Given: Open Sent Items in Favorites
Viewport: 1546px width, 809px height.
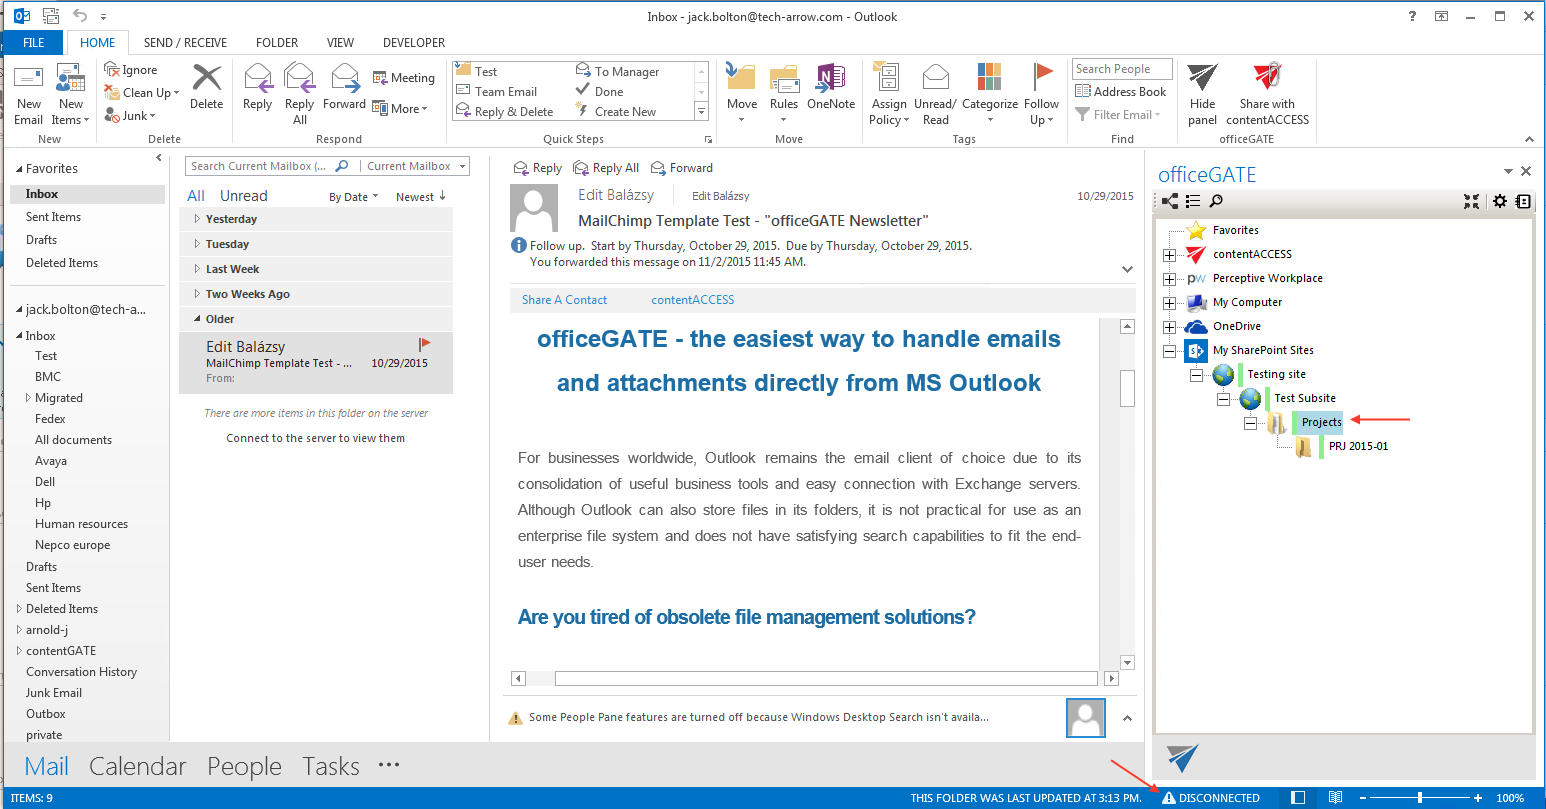Looking at the screenshot, I should click(x=53, y=217).
